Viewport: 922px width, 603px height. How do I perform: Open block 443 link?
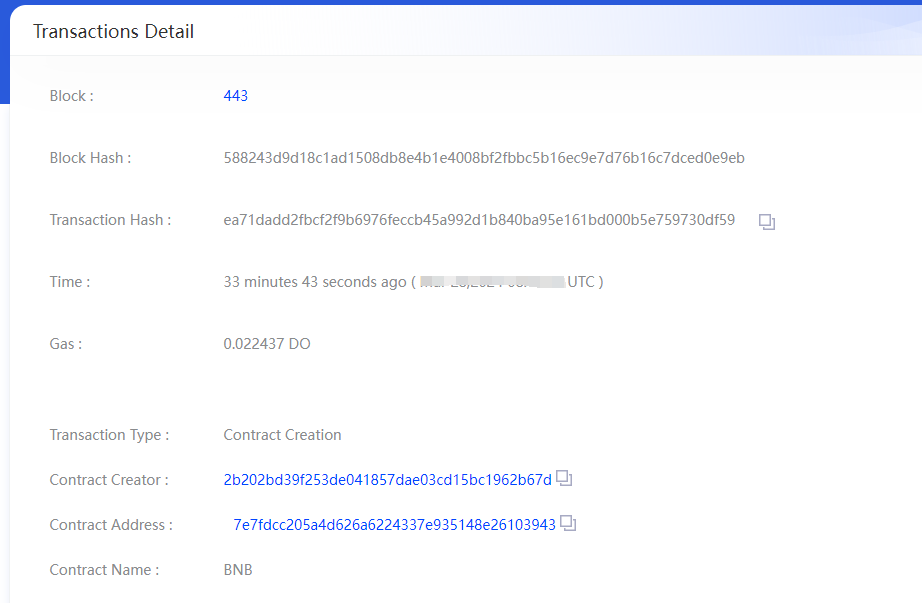click(235, 96)
